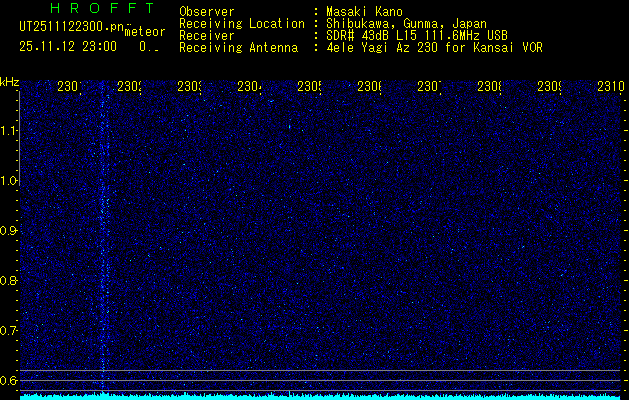This screenshot has width=629, height=400.
Task: Click the kHz axis unit label
Action: click(x=9, y=81)
